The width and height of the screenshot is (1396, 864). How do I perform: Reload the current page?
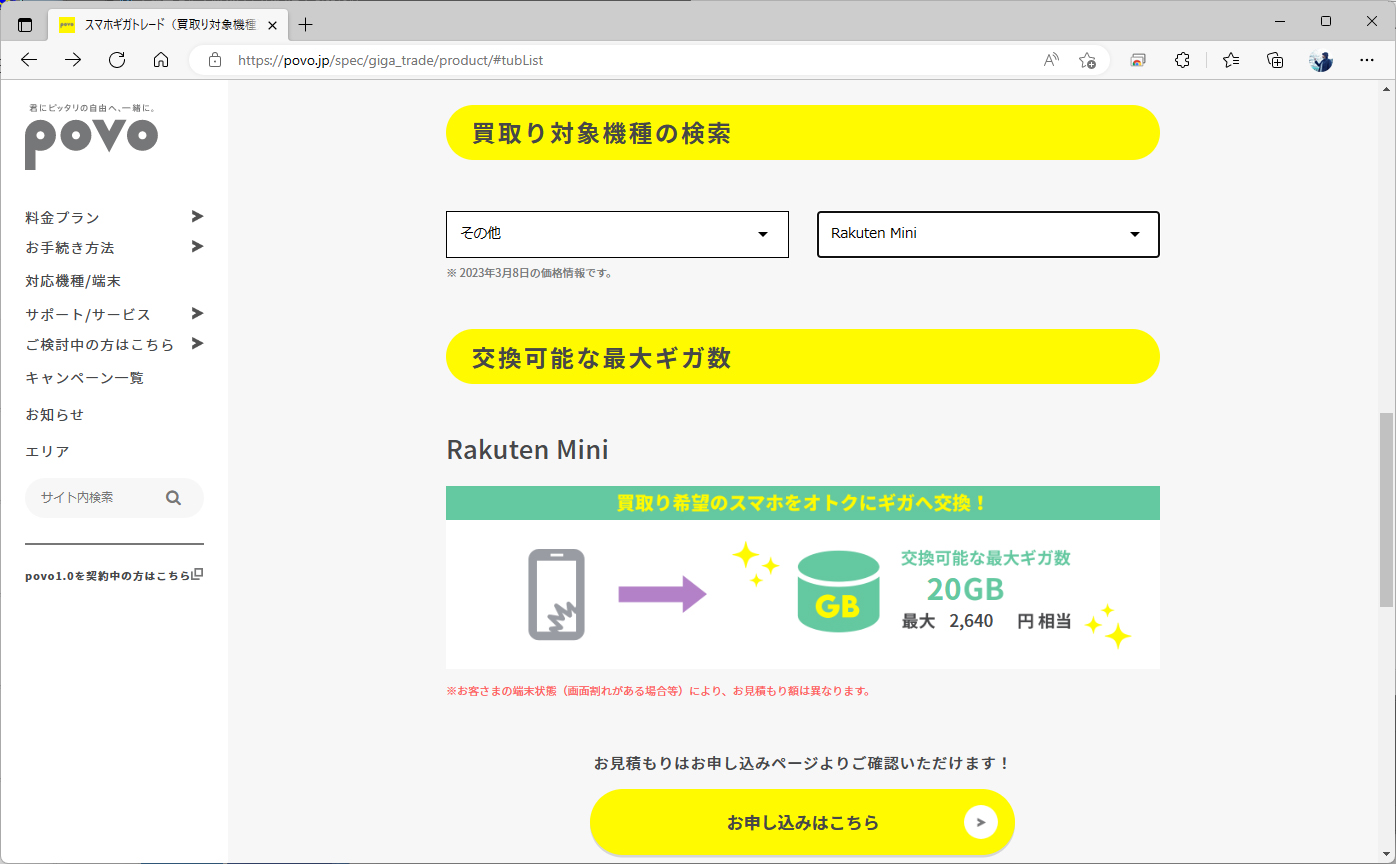point(117,60)
